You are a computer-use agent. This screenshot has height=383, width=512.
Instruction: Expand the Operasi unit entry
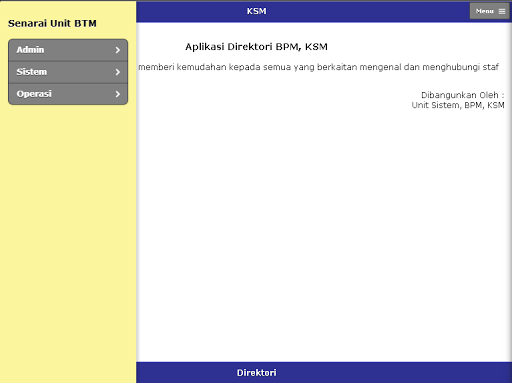pos(68,94)
